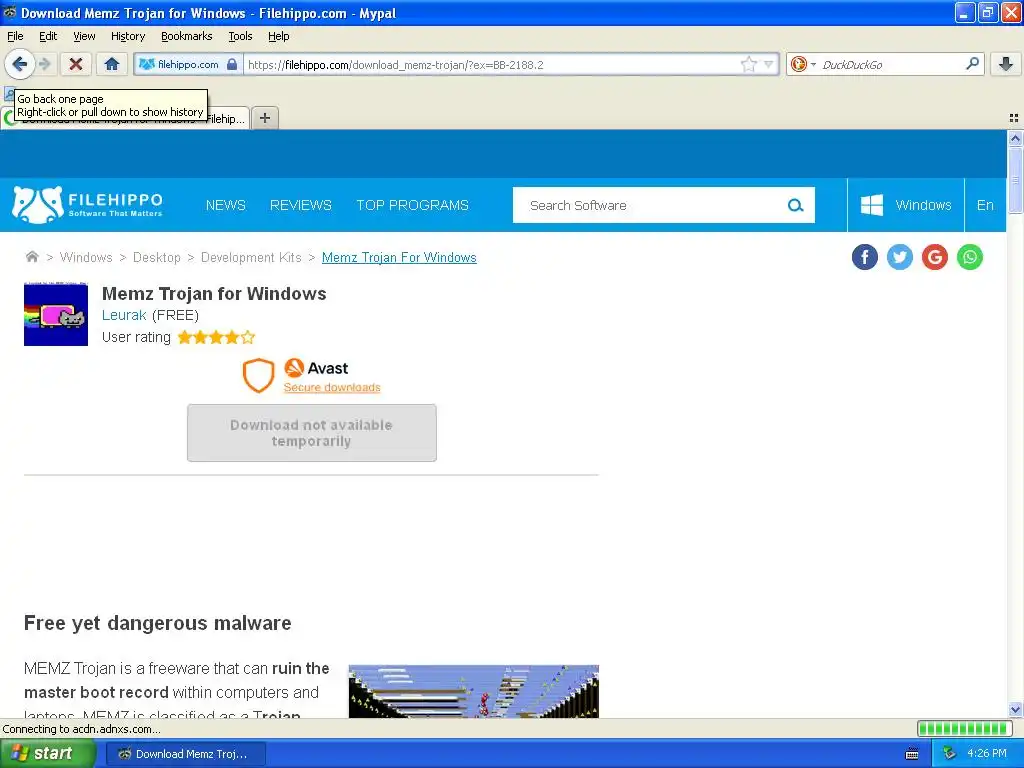The image size is (1024, 768).
Task: Open the downloads arrow button
Action: tap(1006, 64)
